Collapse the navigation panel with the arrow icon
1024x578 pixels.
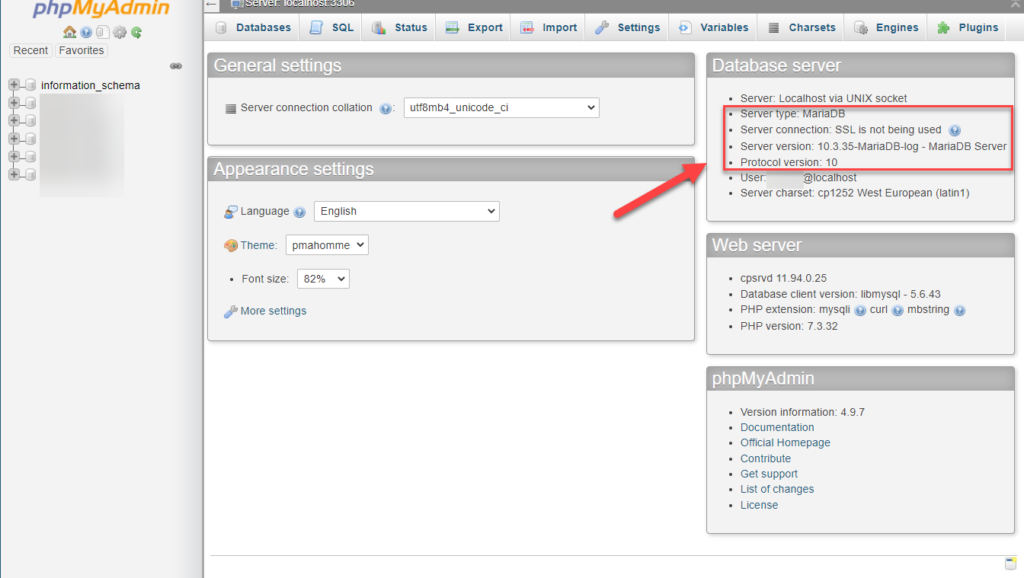click(176, 66)
